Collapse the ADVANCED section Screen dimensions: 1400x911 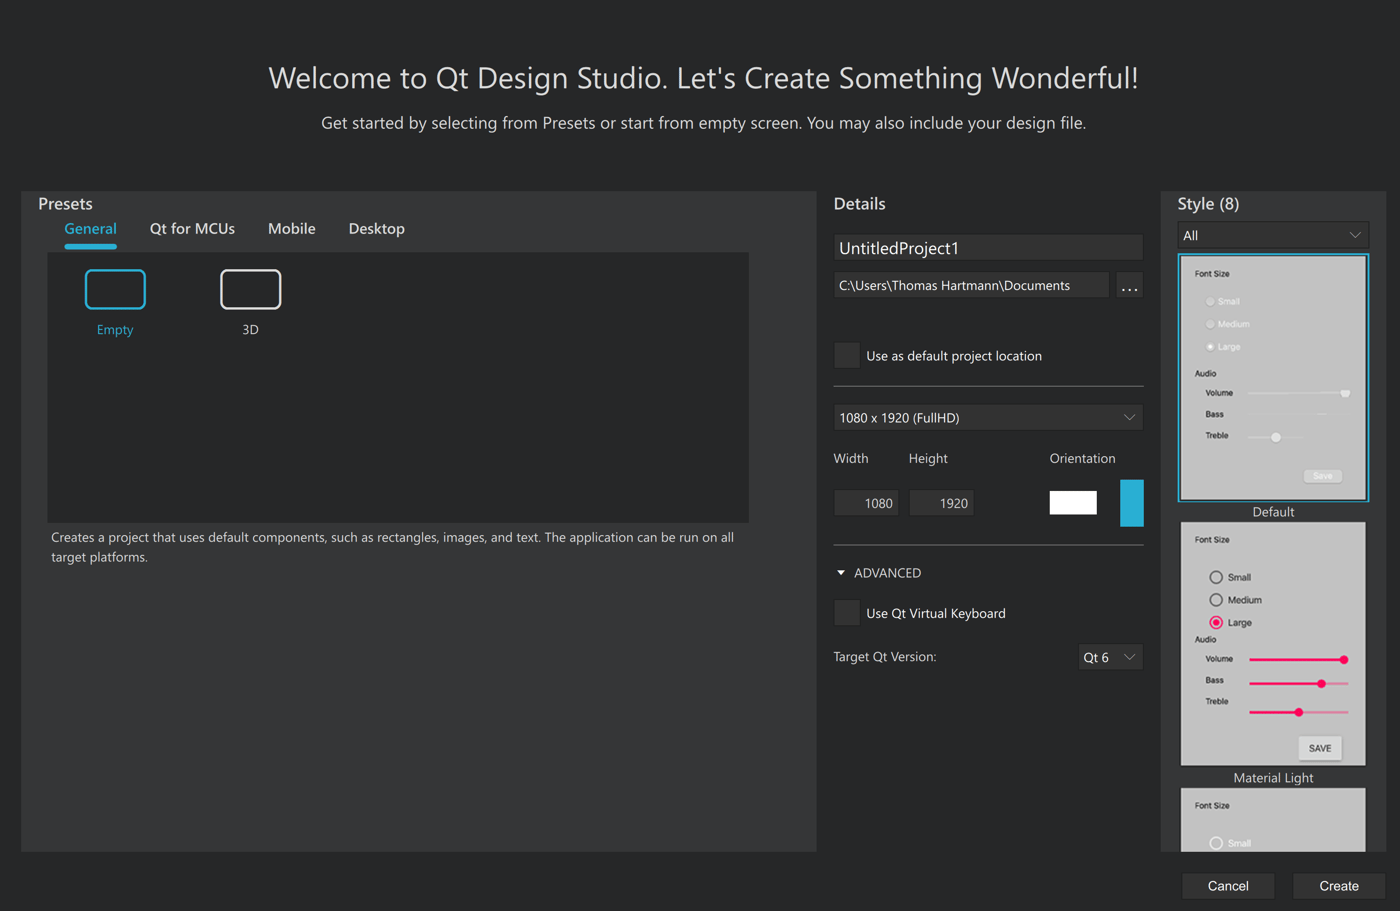(x=841, y=572)
